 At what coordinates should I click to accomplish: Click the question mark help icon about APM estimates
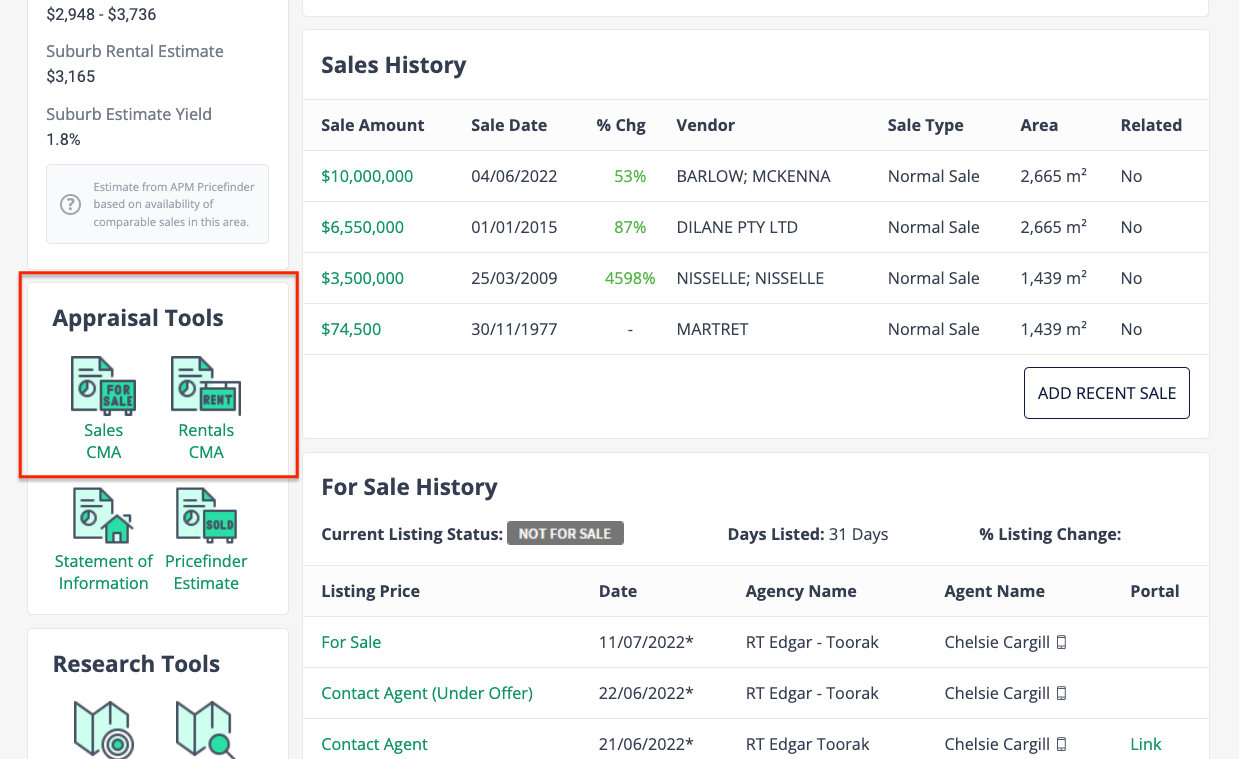[69, 204]
